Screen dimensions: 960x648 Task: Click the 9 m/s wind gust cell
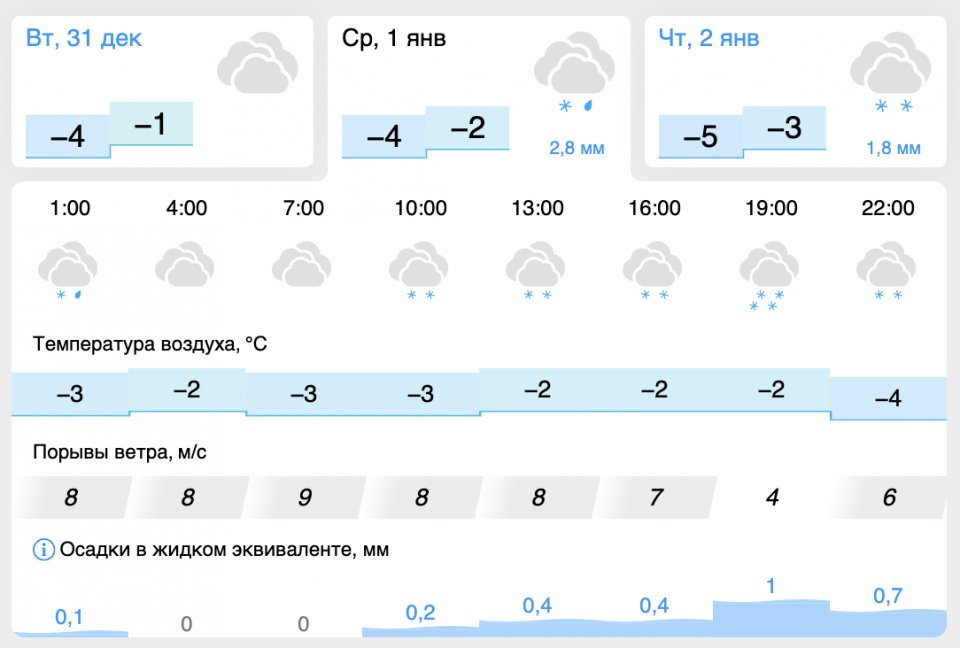tap(304, 496)
